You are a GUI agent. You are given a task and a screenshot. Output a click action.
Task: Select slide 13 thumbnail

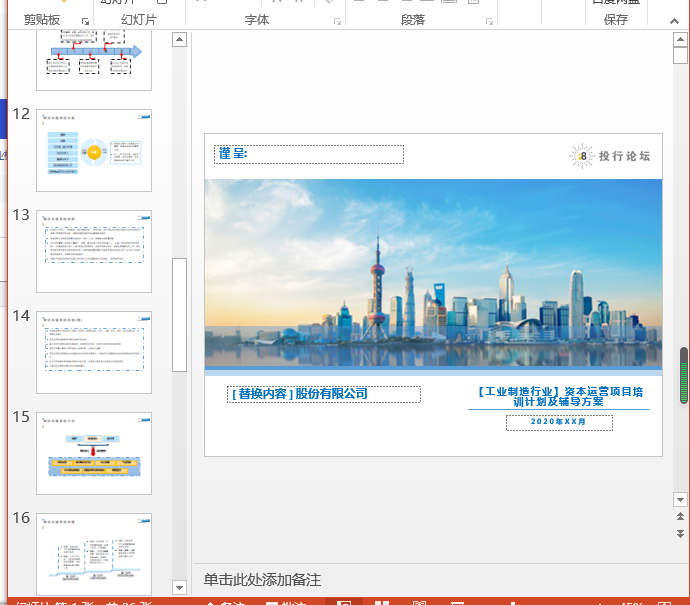[94, 251]
